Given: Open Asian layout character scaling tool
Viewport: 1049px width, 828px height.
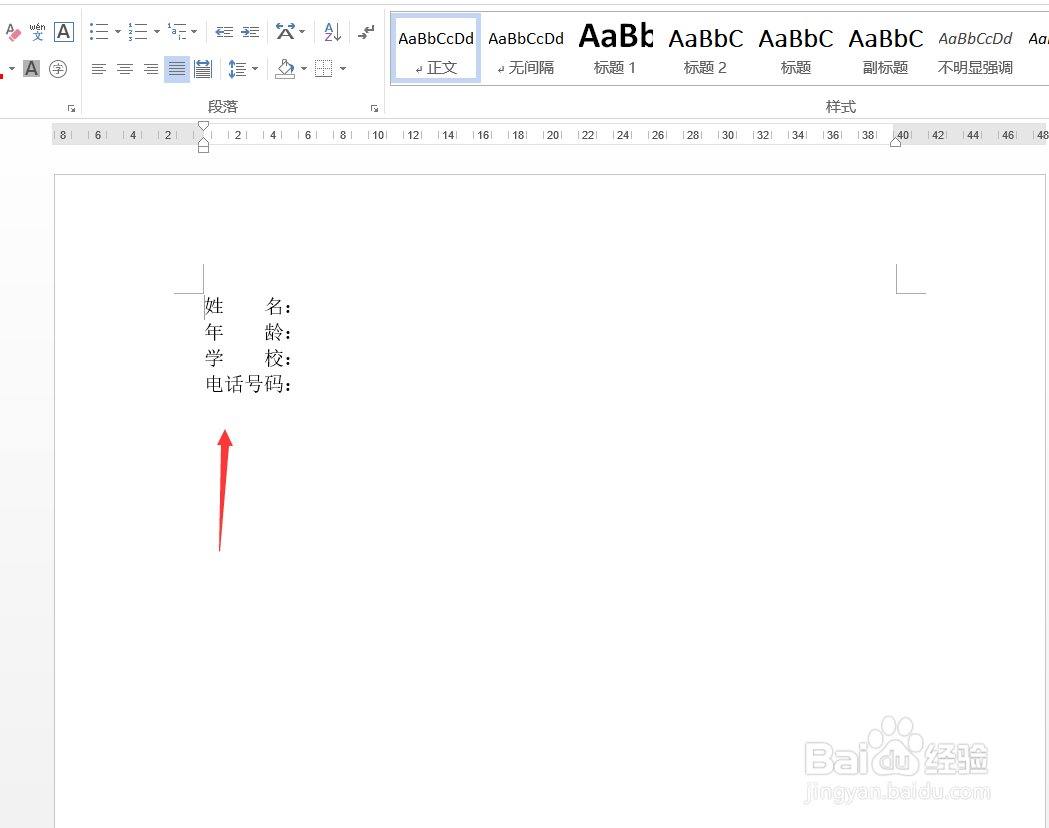Looking at the screenshot, I should (286, 31).
